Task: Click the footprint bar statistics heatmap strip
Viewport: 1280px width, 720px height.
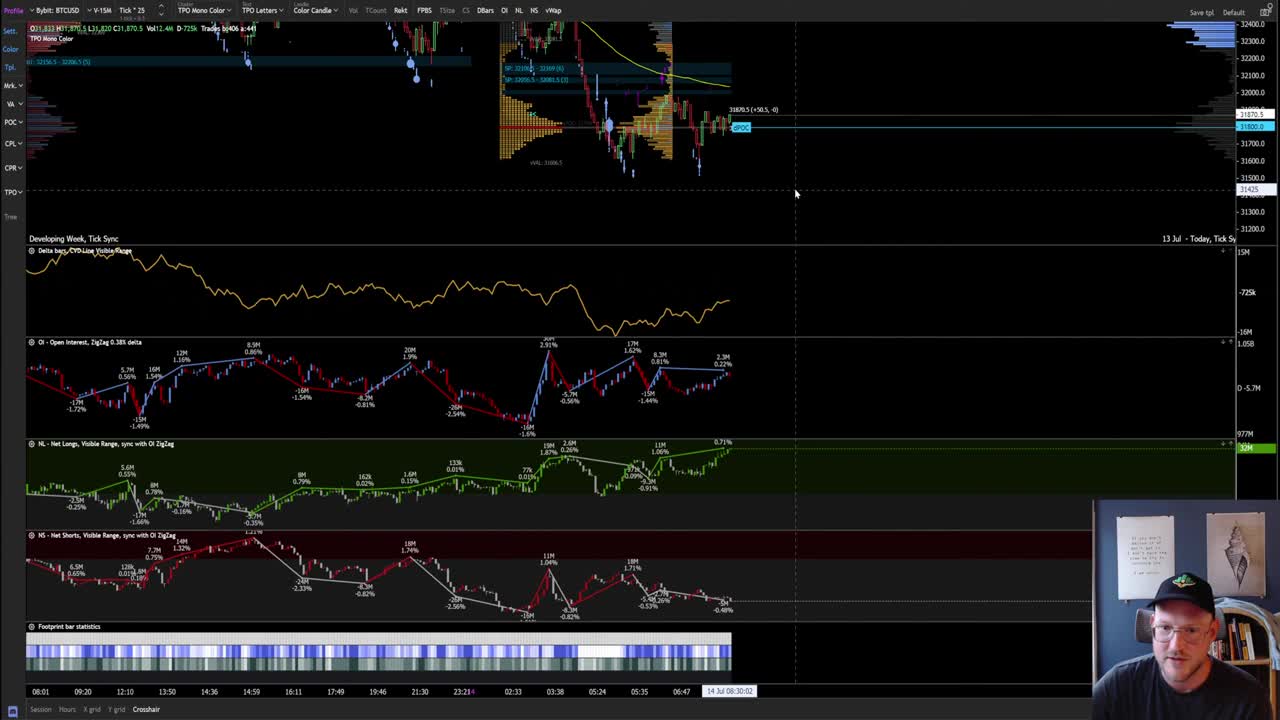Action: (x=379, y=651)
